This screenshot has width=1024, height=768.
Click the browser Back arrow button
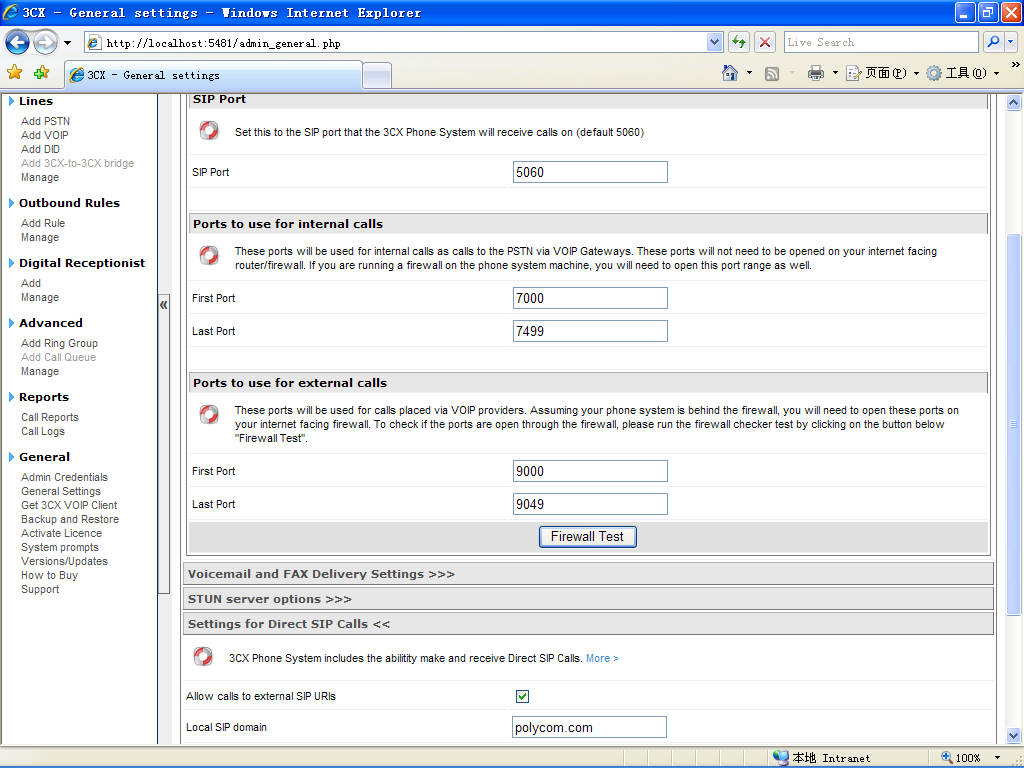tap(18, 42)
